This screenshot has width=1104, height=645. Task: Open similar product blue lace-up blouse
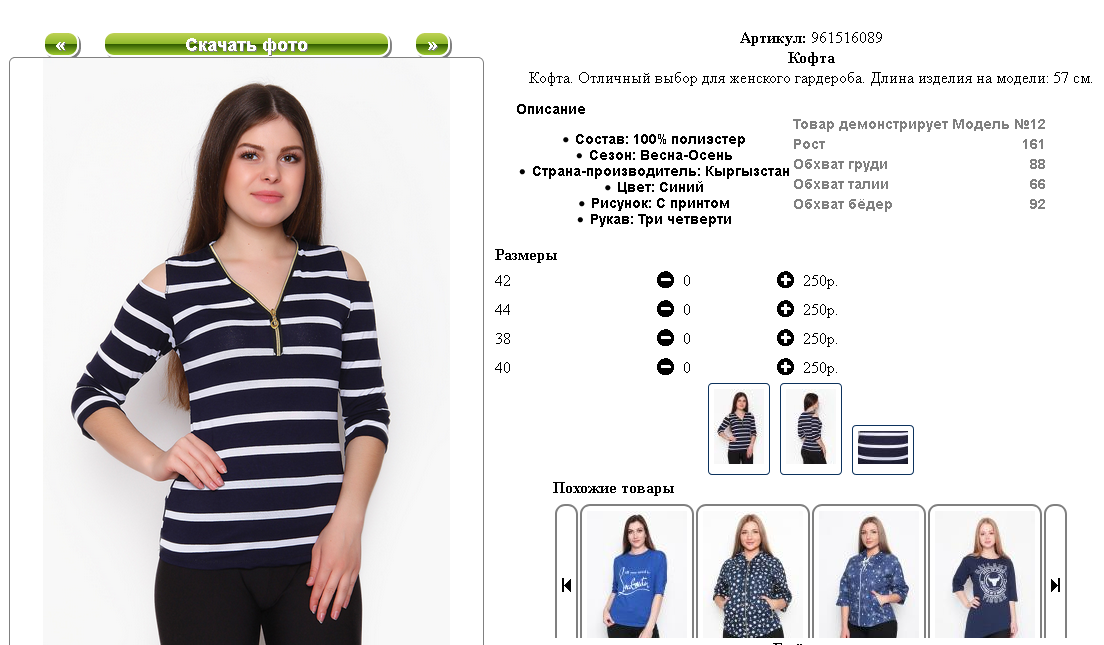click(869, 573)
